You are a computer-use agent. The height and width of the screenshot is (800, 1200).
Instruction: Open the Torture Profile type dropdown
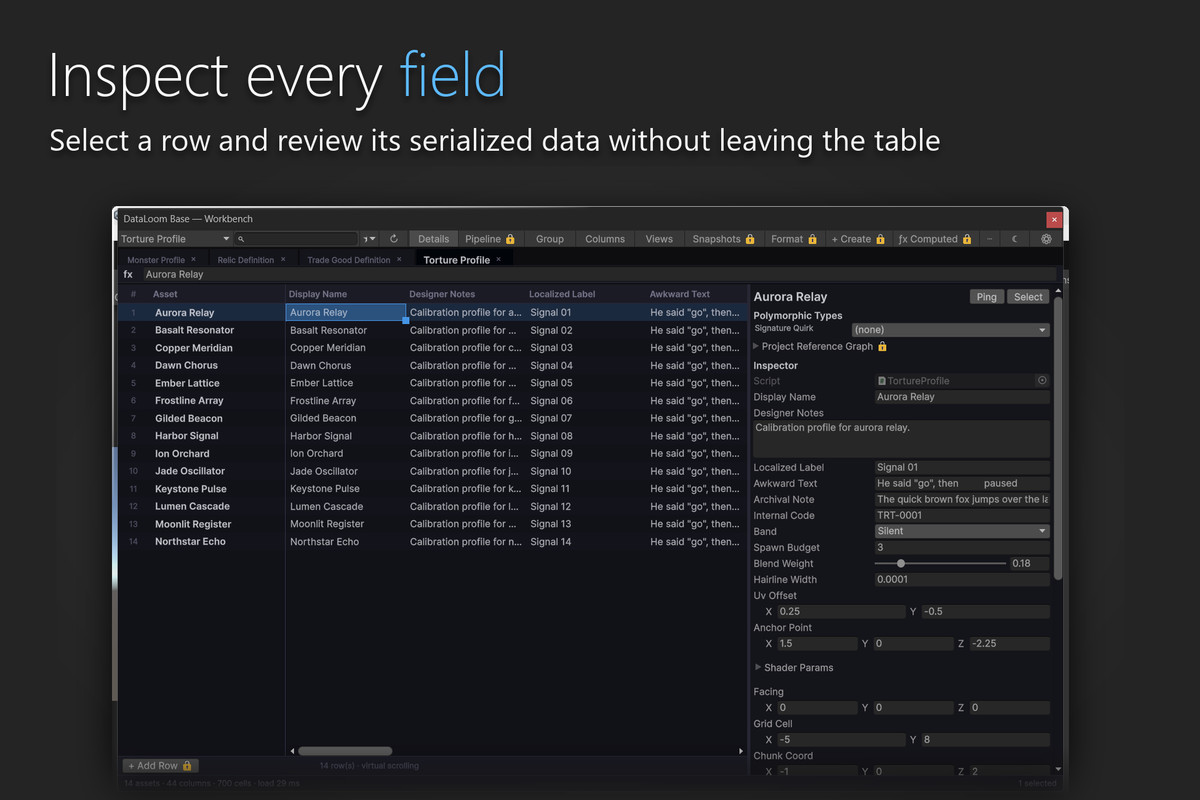(x=176, y=239)
